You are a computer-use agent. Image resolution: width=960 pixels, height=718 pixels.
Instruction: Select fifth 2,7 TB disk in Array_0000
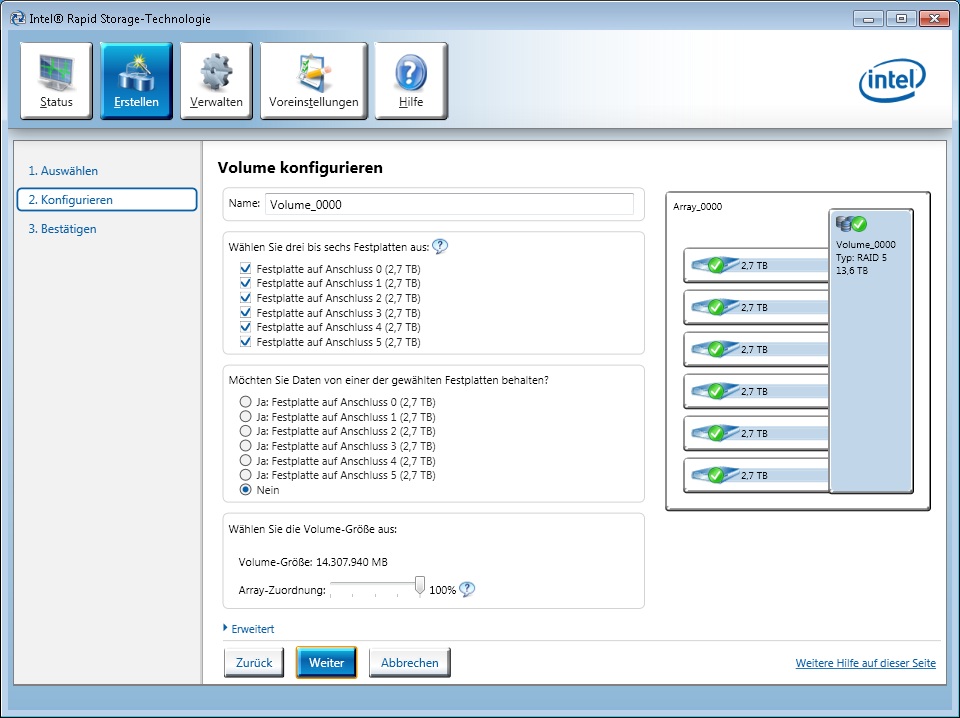[756, 433]
